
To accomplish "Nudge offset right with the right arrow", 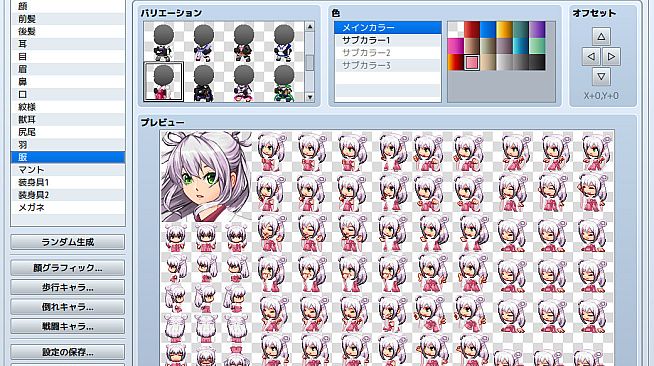I will point(611,56).
